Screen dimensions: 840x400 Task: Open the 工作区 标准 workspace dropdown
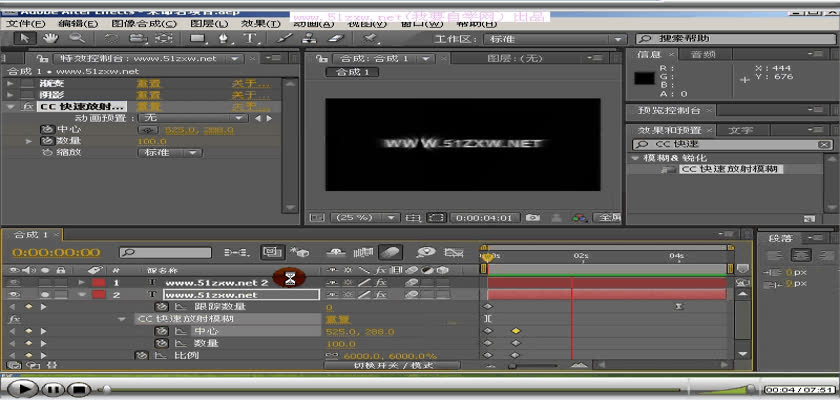point(554,39)
